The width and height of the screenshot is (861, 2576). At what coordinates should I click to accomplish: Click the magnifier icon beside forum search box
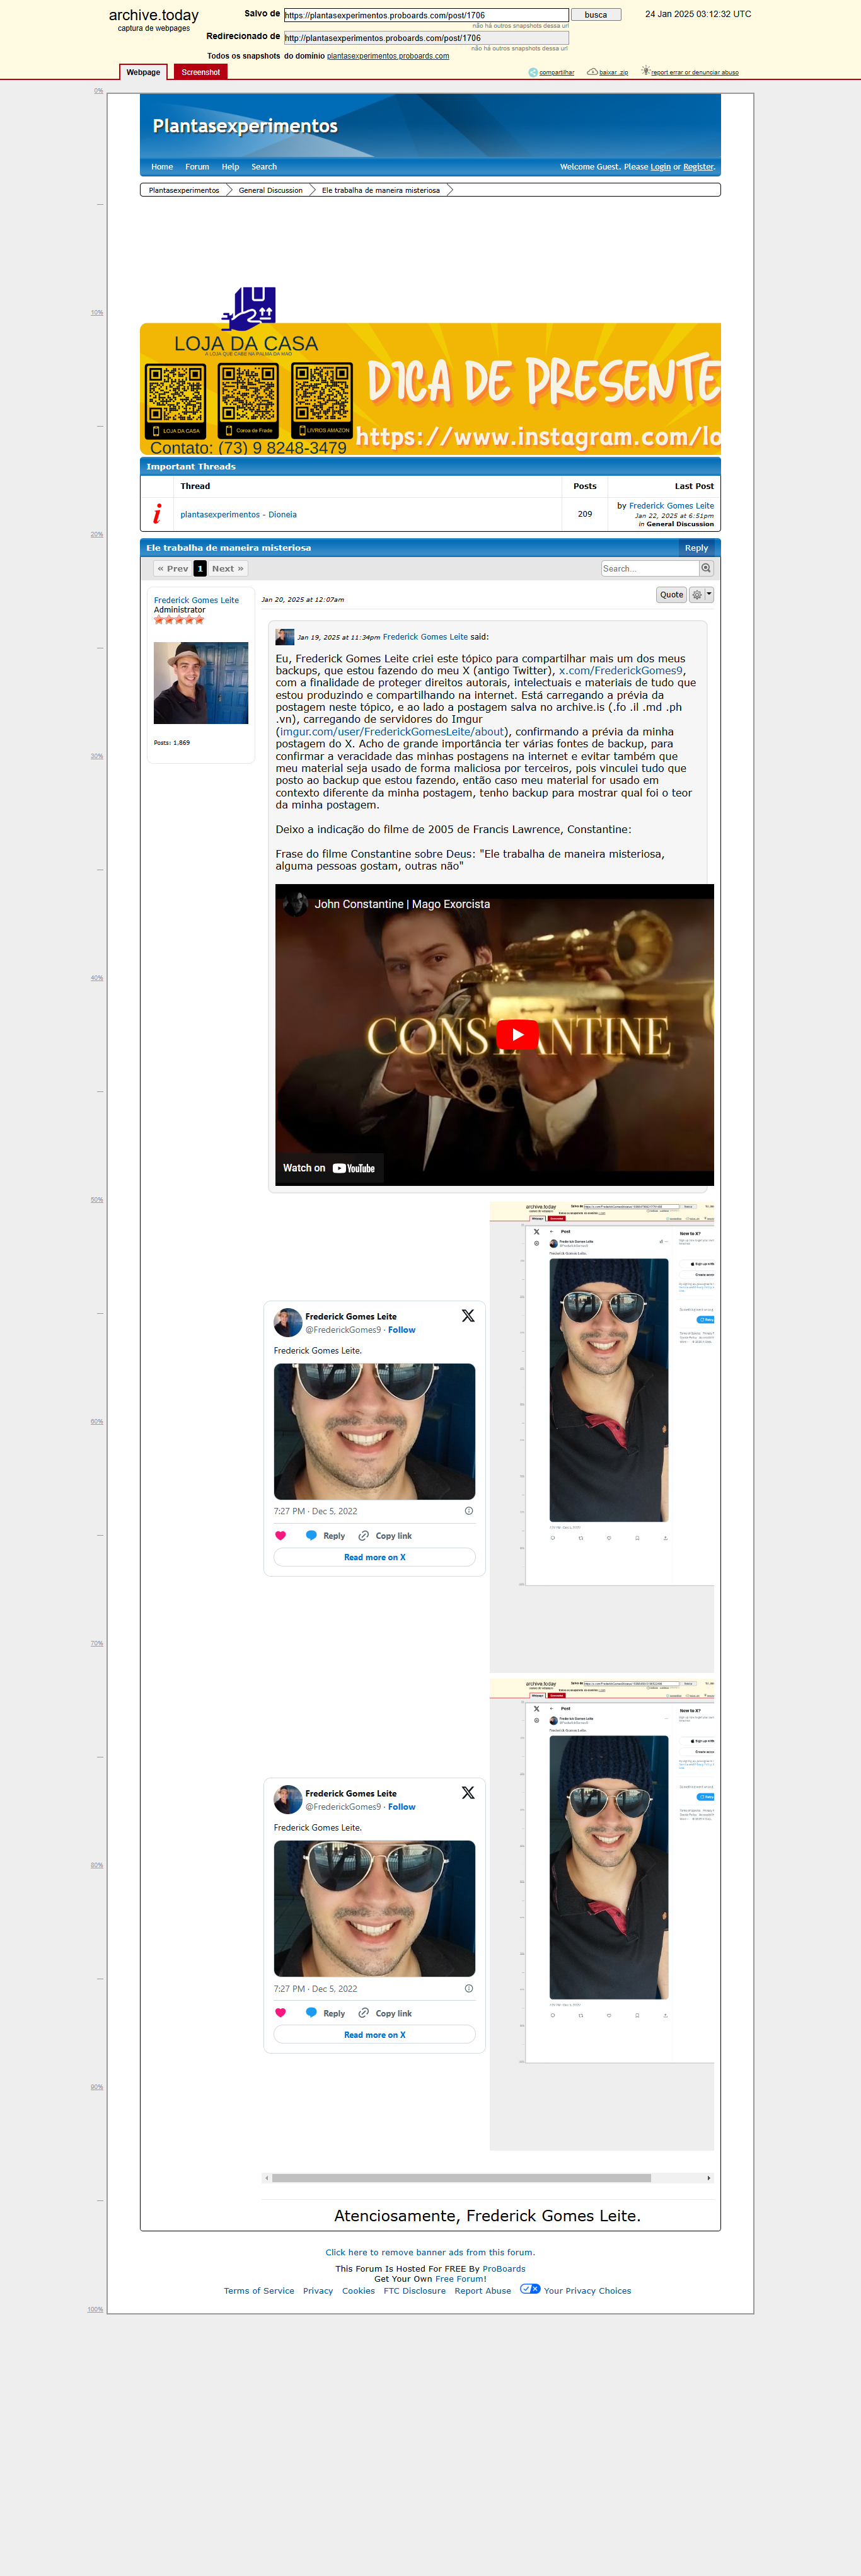point(706,568)
